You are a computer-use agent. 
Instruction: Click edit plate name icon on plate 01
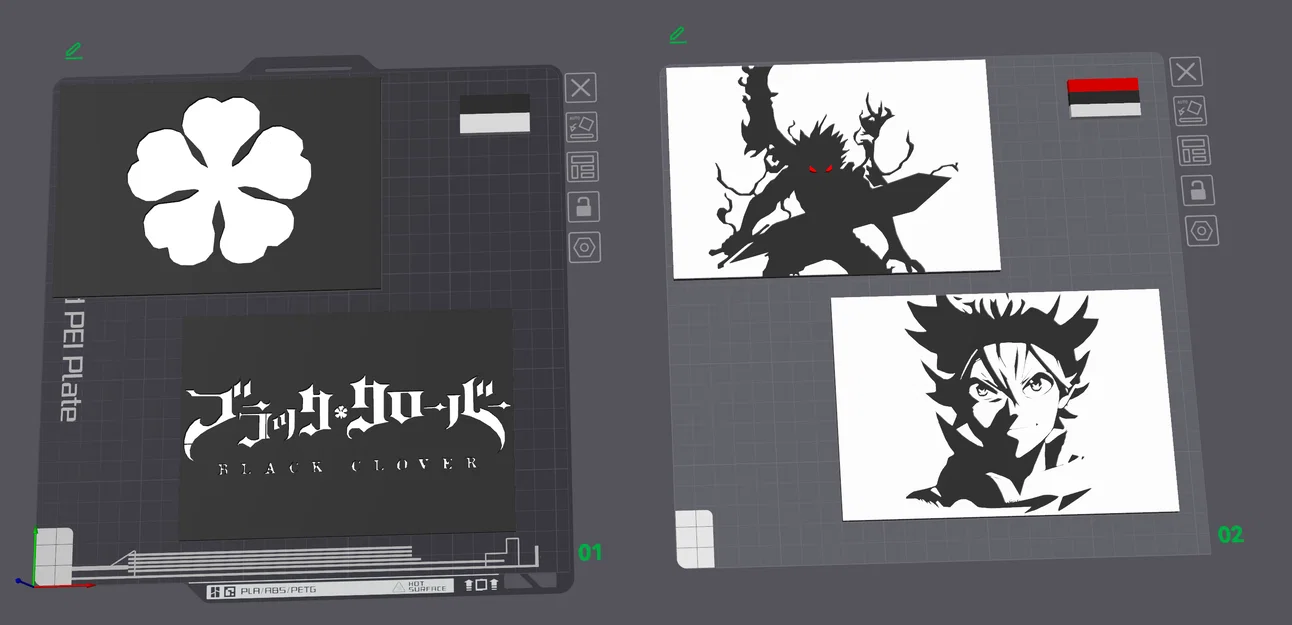74,50
